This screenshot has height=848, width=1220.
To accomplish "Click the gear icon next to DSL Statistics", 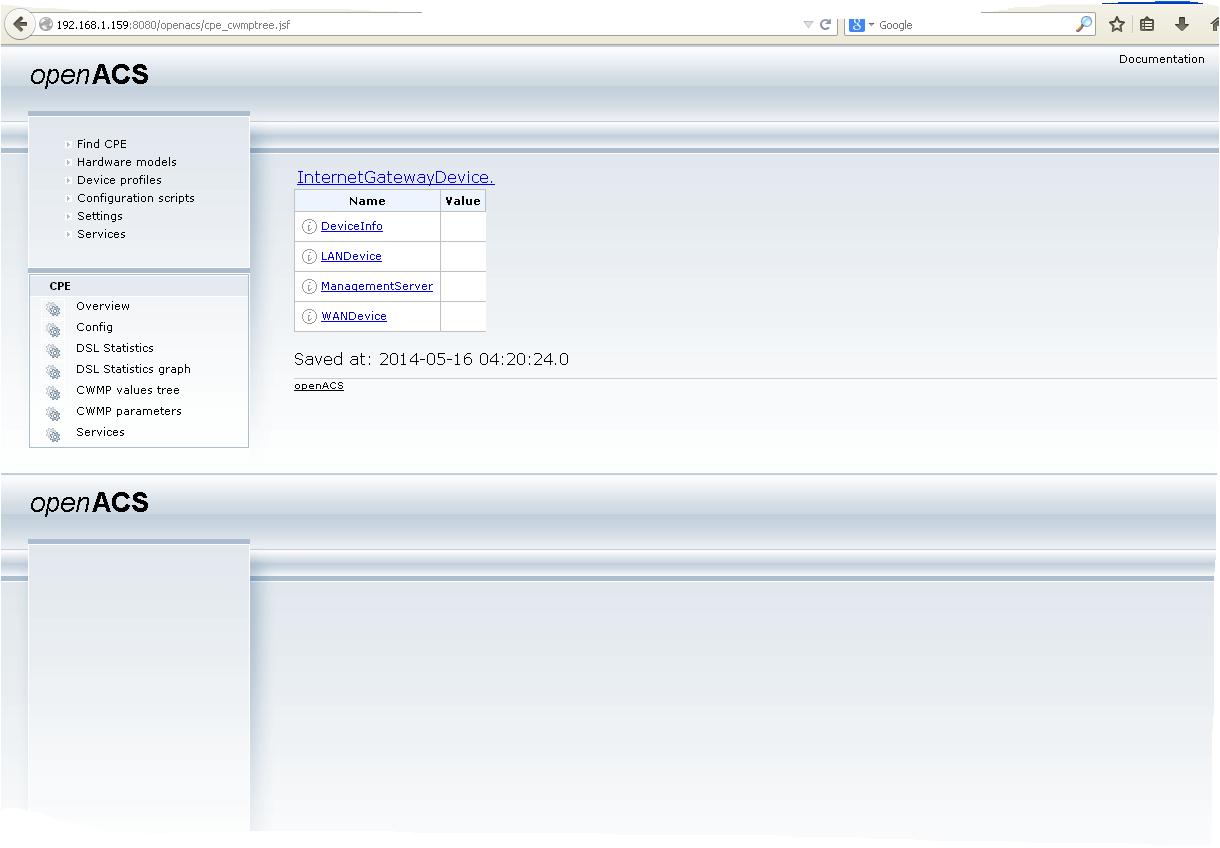I will pyautogui.click(x=53, y=350).
